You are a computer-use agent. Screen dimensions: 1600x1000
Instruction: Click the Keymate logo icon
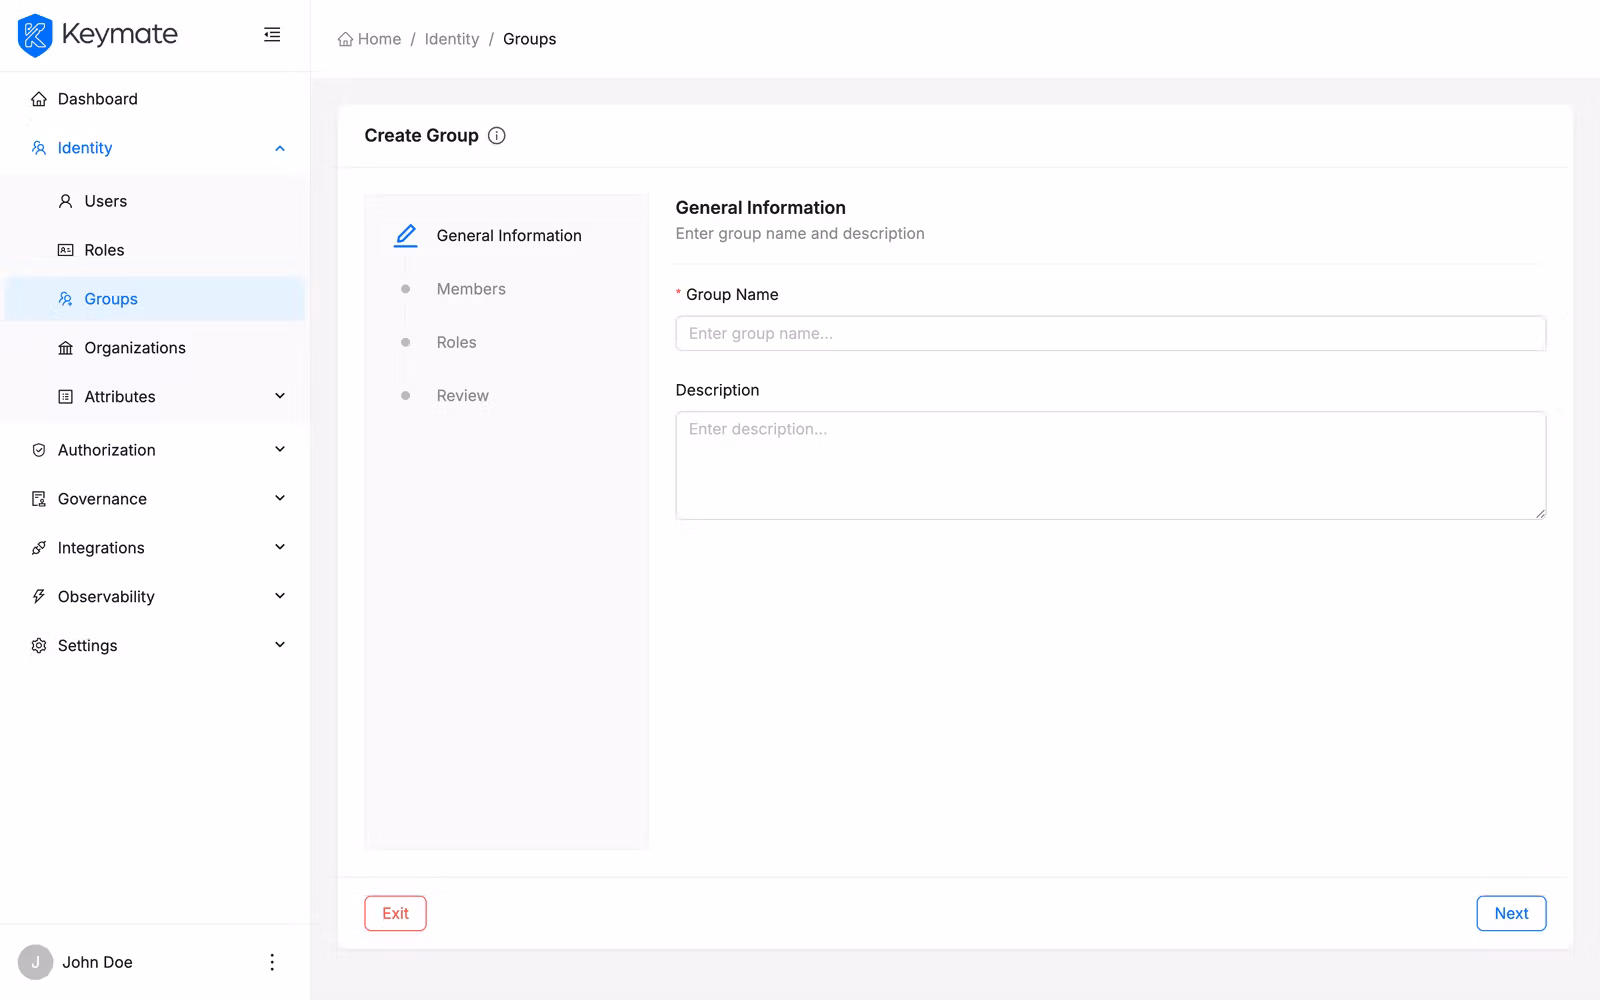(34, 35)
